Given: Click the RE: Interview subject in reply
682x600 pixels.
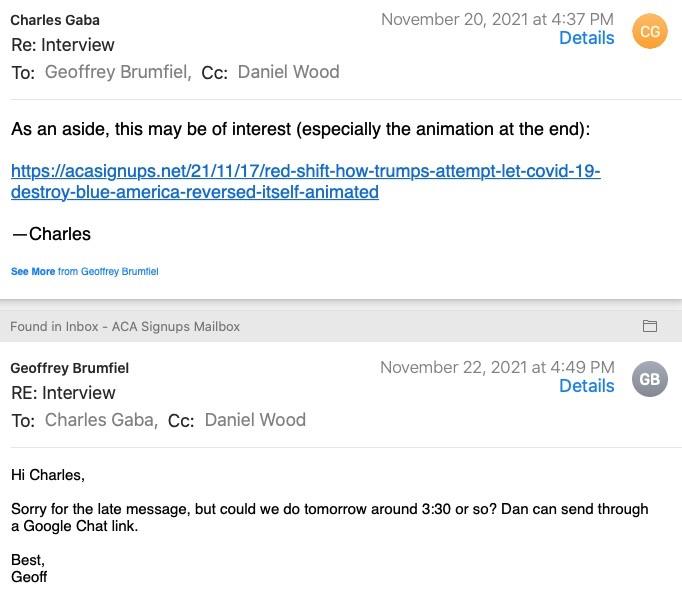Looking at the screenshot, I should coord(63,393).
